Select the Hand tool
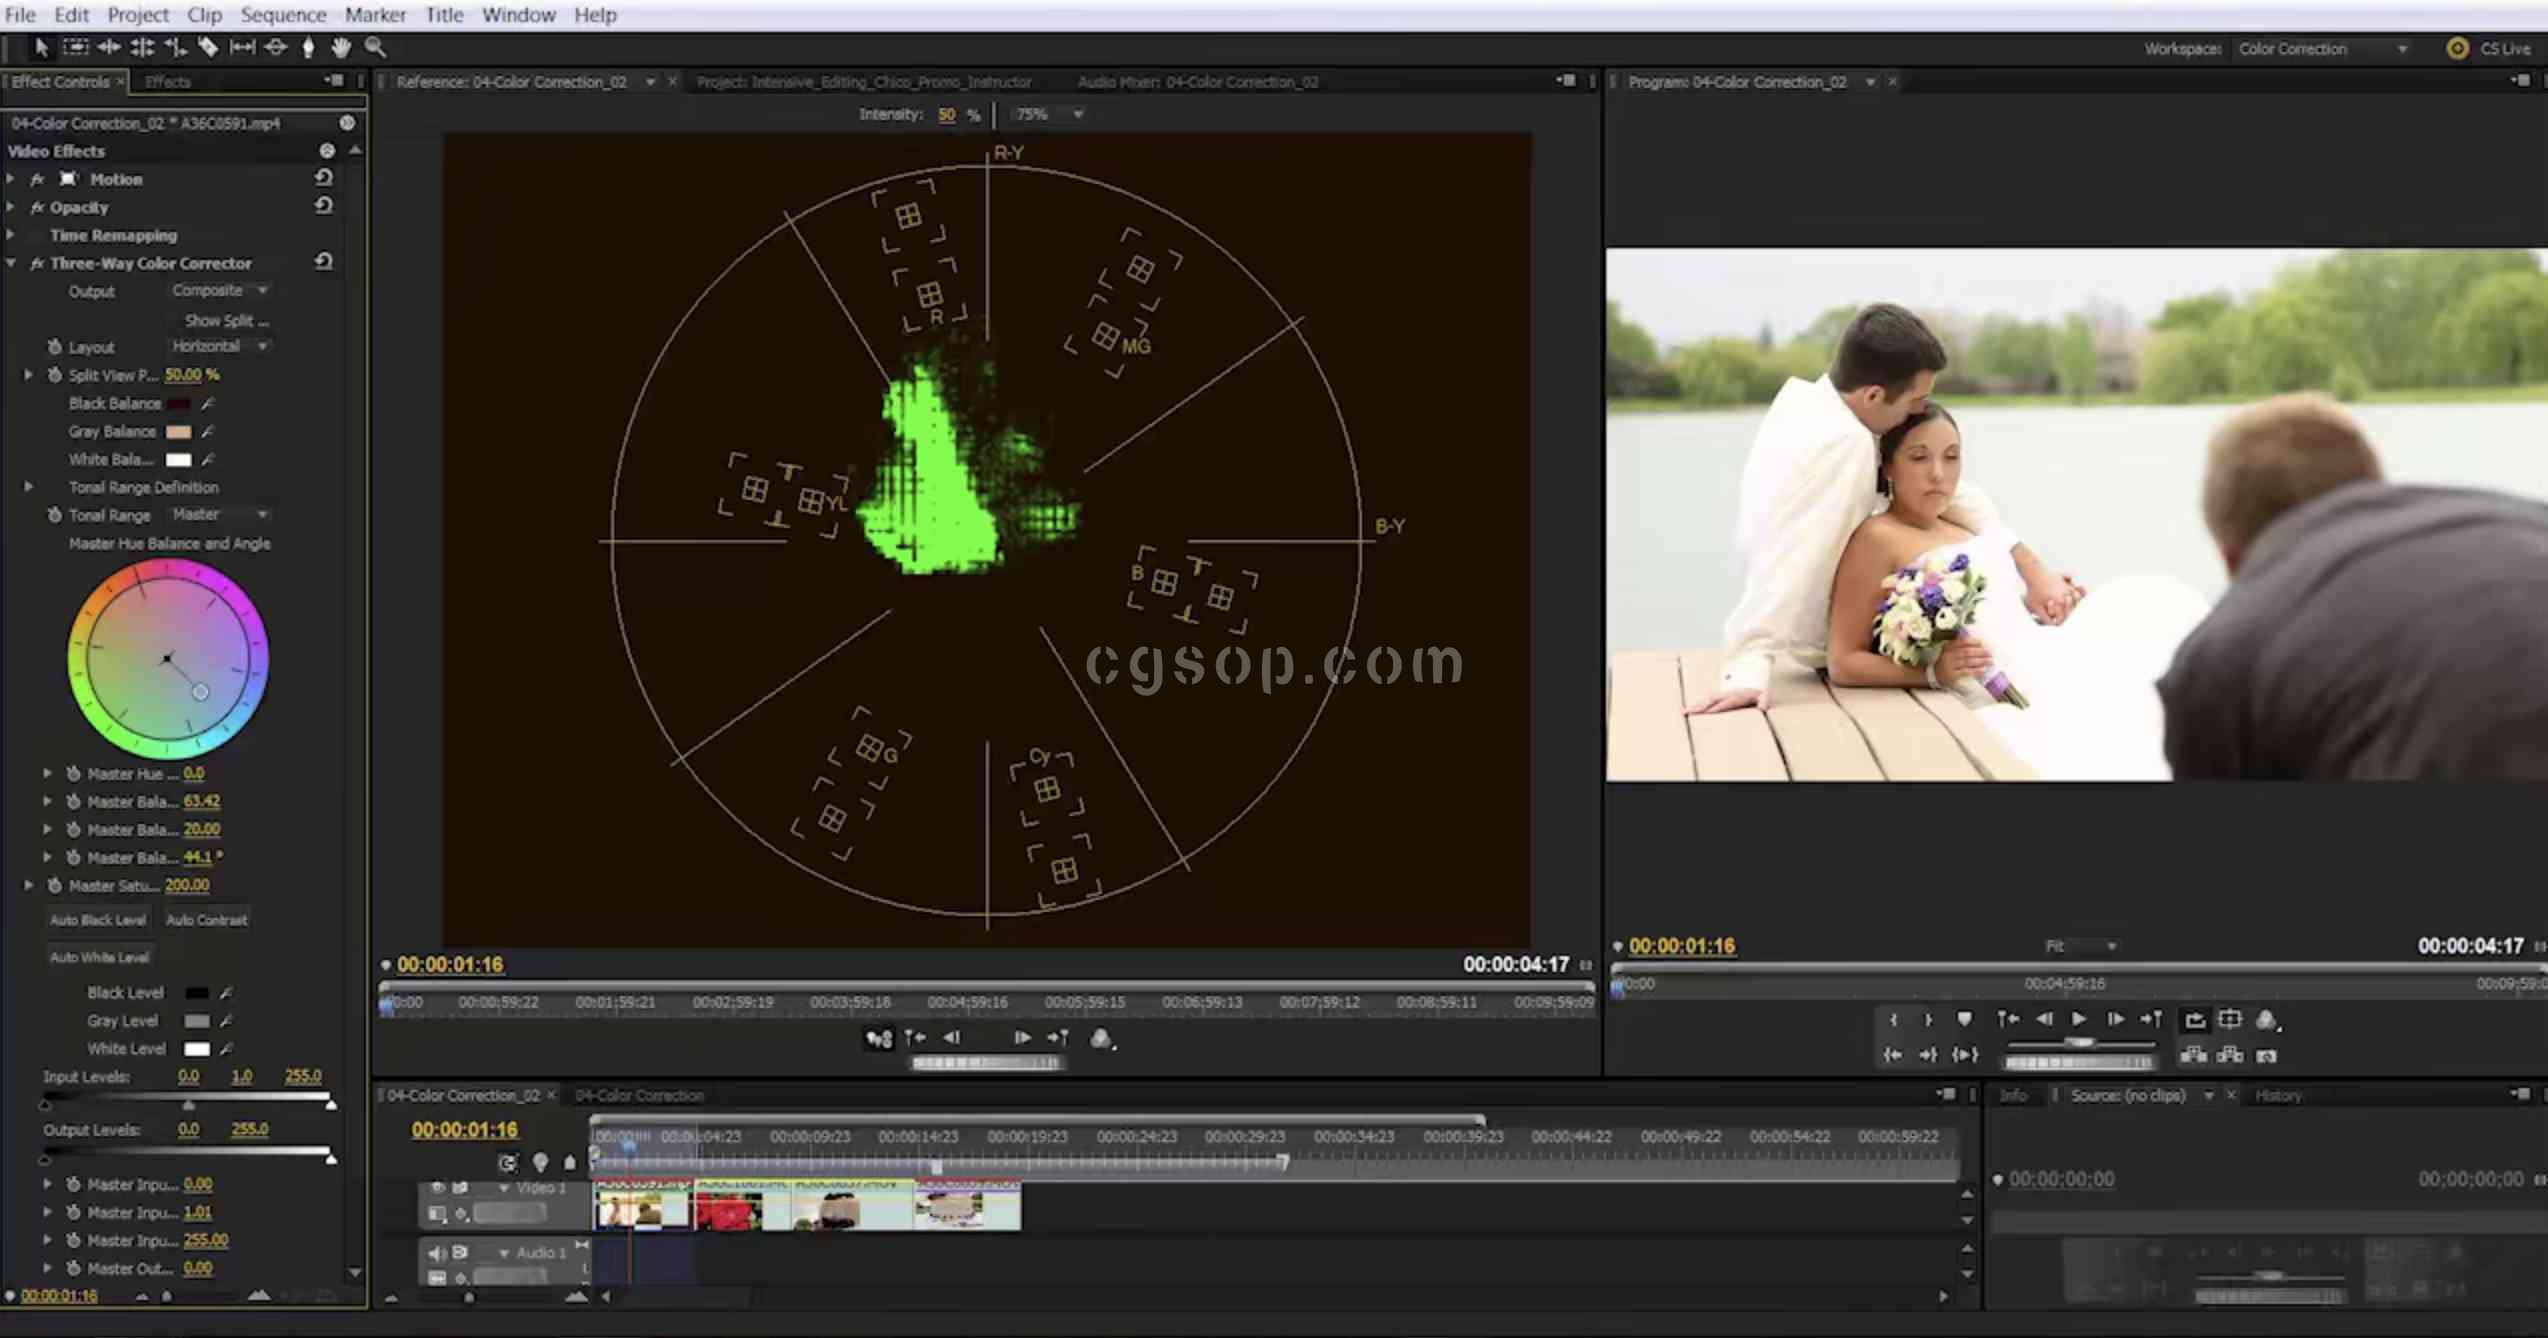The image size is (2548, 1338). point(341,47)
